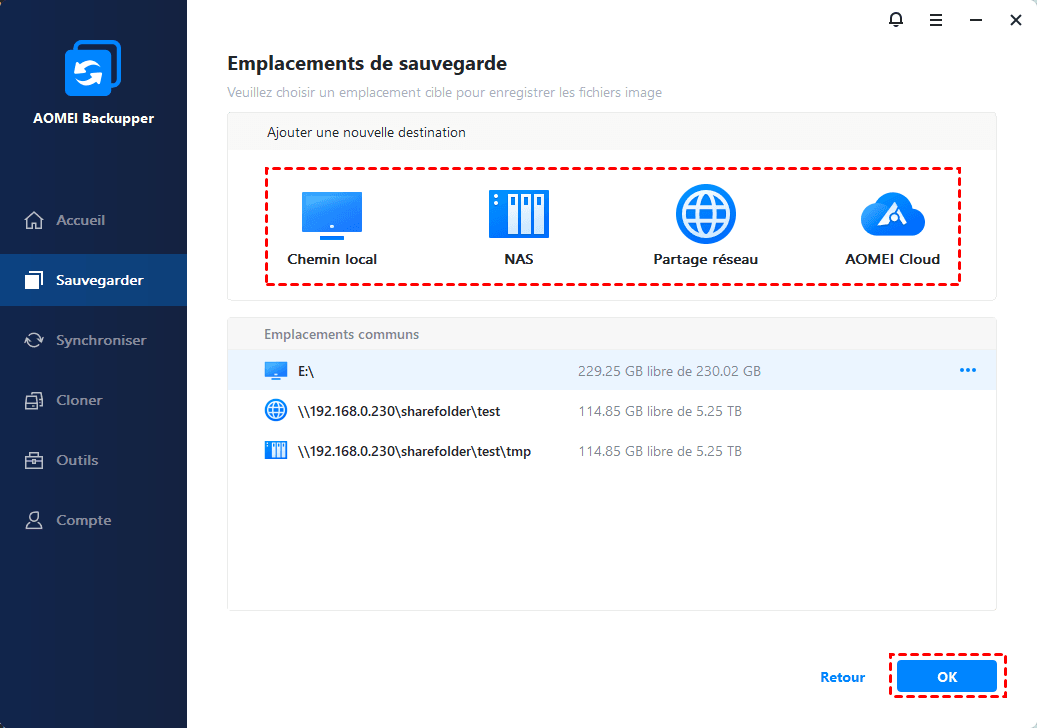Viewport: 1037px width, 728px height.
Task: Switch to the Synchroniser section
Action: [x=93, y=340]
